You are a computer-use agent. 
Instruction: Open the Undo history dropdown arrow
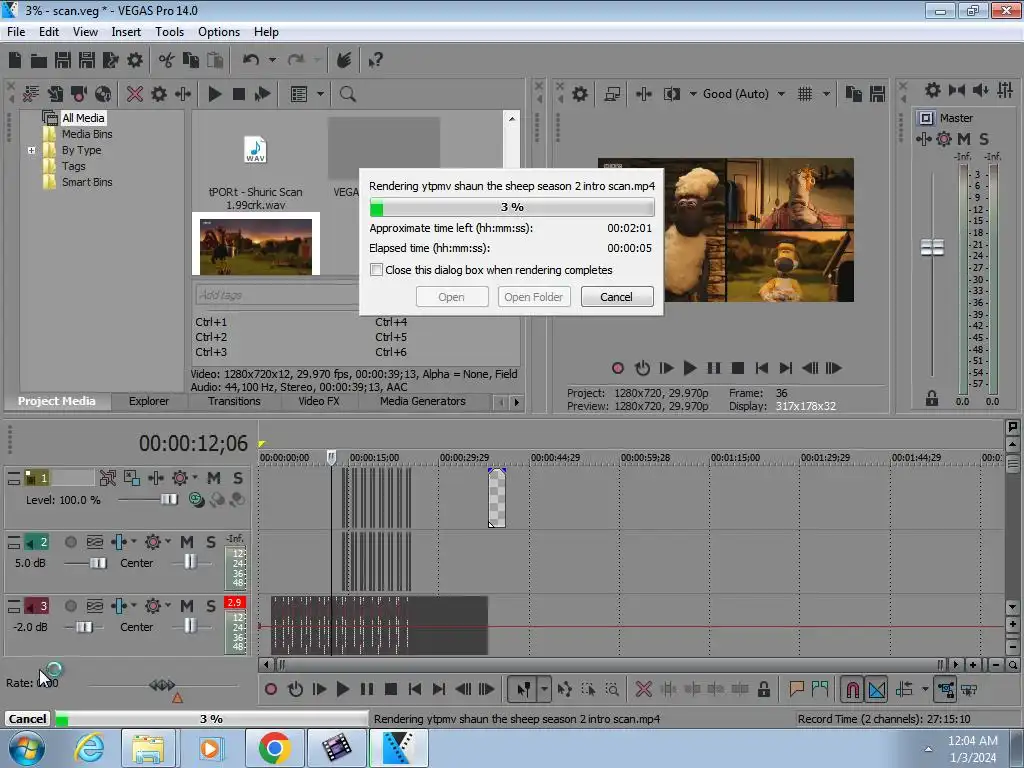[272, 60]
